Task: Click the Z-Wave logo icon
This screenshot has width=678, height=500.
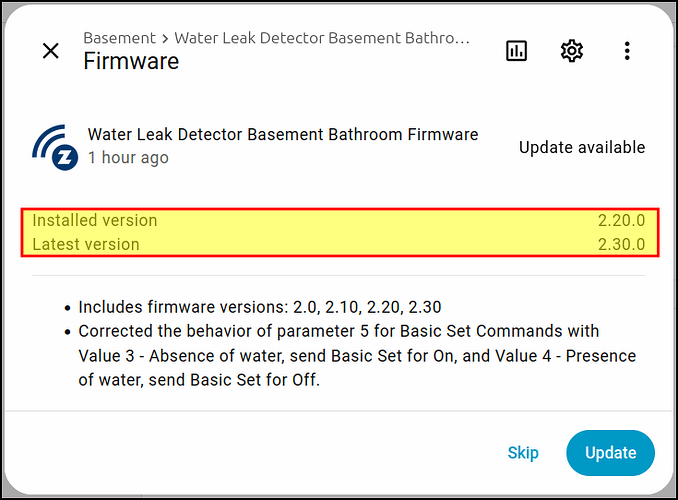Action: pos(55,146)
